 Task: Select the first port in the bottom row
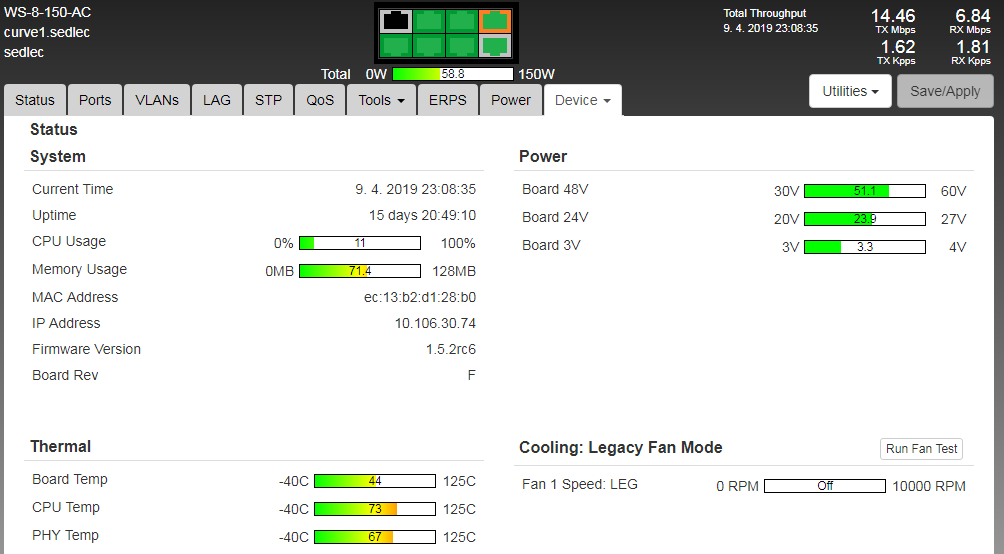pyautogui.click(x=397, y=45)
